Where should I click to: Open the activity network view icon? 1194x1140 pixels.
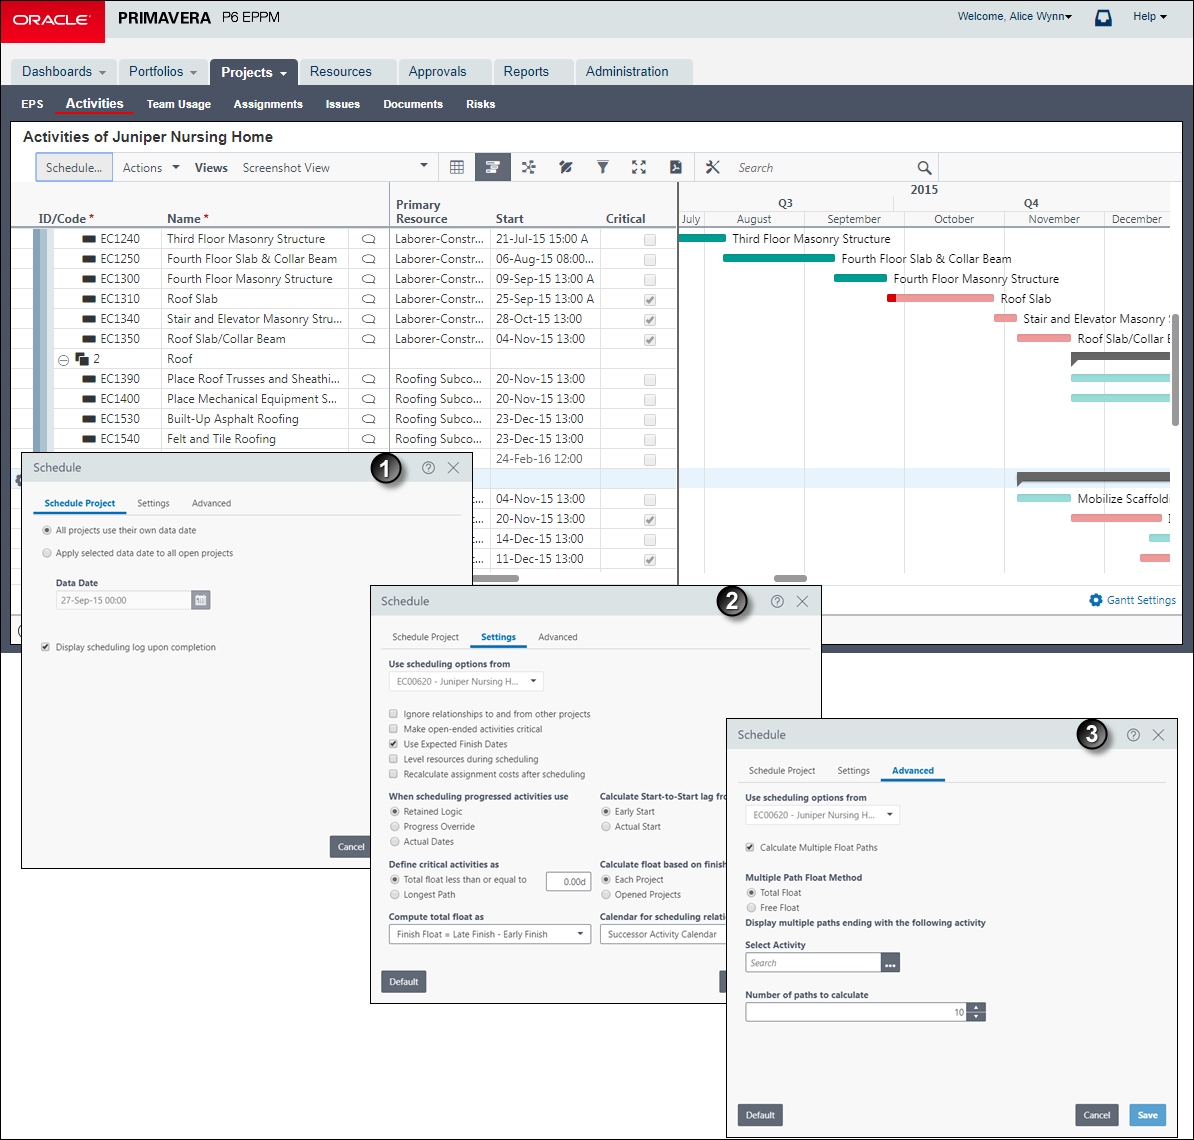(528, 168)
